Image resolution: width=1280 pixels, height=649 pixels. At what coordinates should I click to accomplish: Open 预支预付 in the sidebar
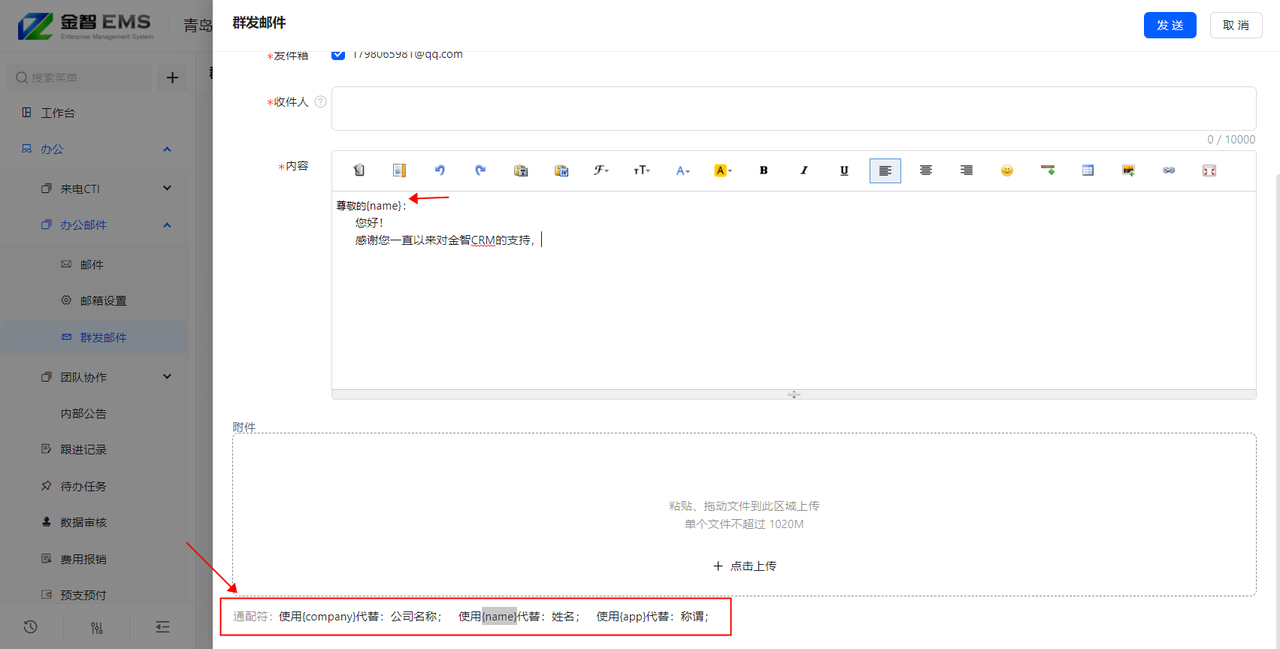pos(83,595)
